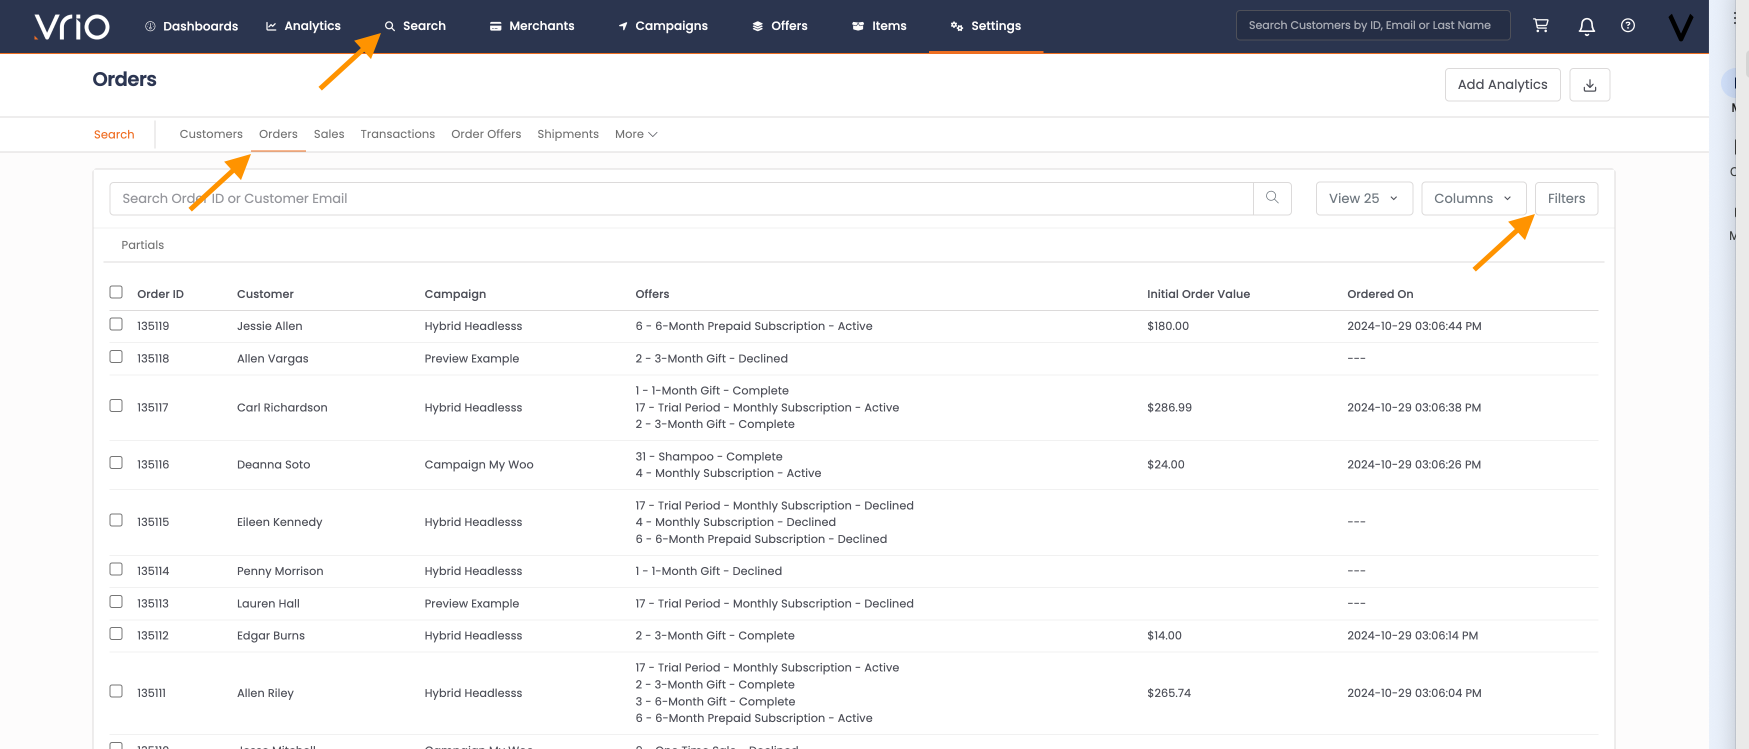Viewport: 1749px width, 749px height.
Task: Click the Offers column header
Action: tap(652, 294)
